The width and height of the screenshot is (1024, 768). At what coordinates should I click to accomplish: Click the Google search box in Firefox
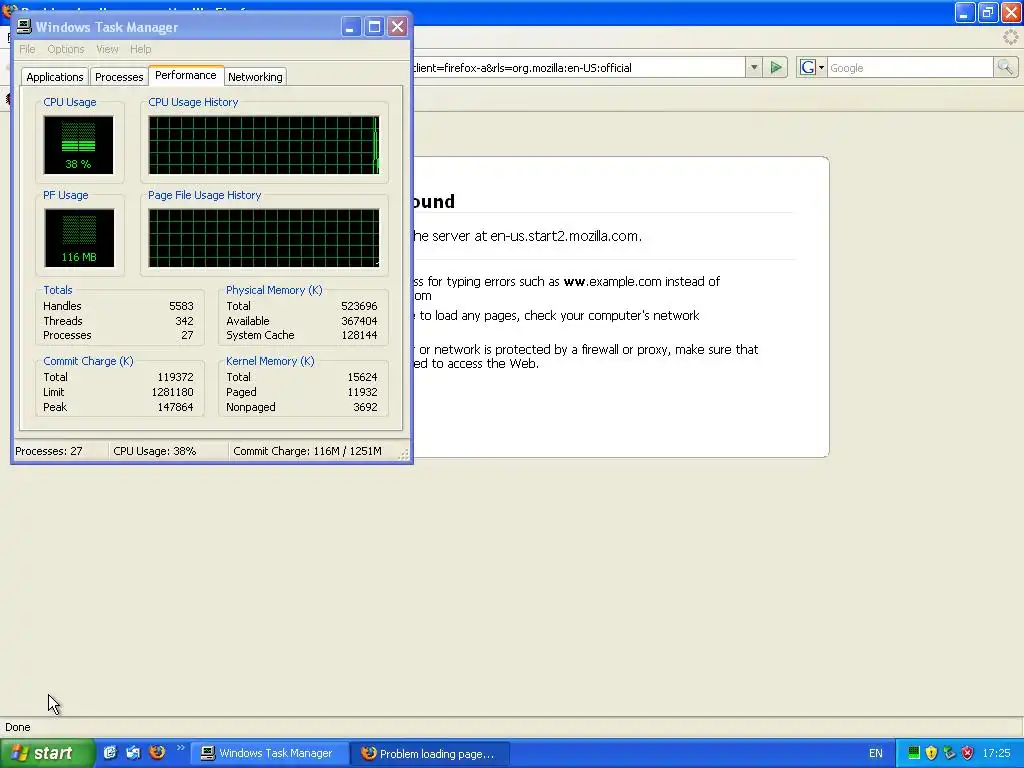[910, 68]
